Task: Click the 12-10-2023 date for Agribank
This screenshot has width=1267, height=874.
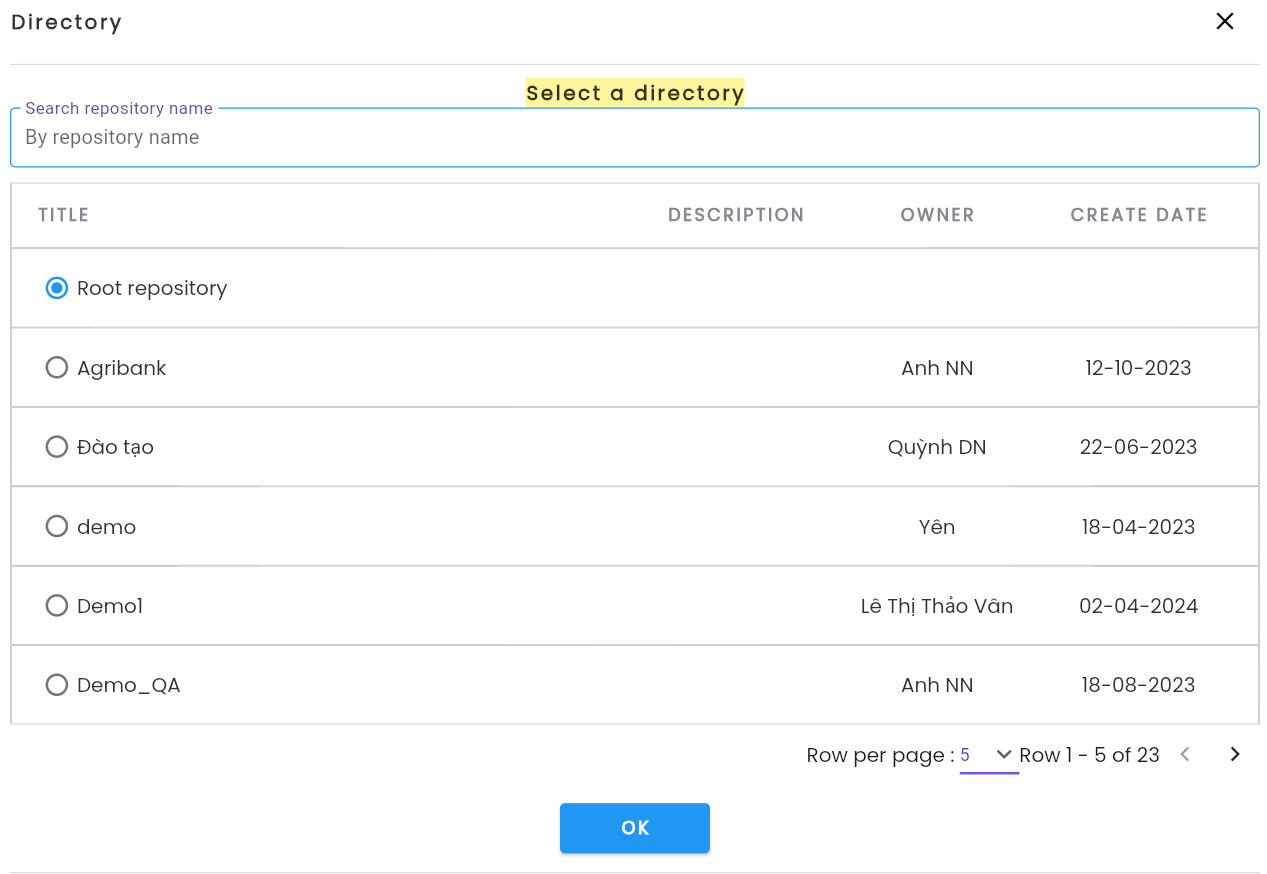Action: pyautogui.click(x=1139, y=368)
